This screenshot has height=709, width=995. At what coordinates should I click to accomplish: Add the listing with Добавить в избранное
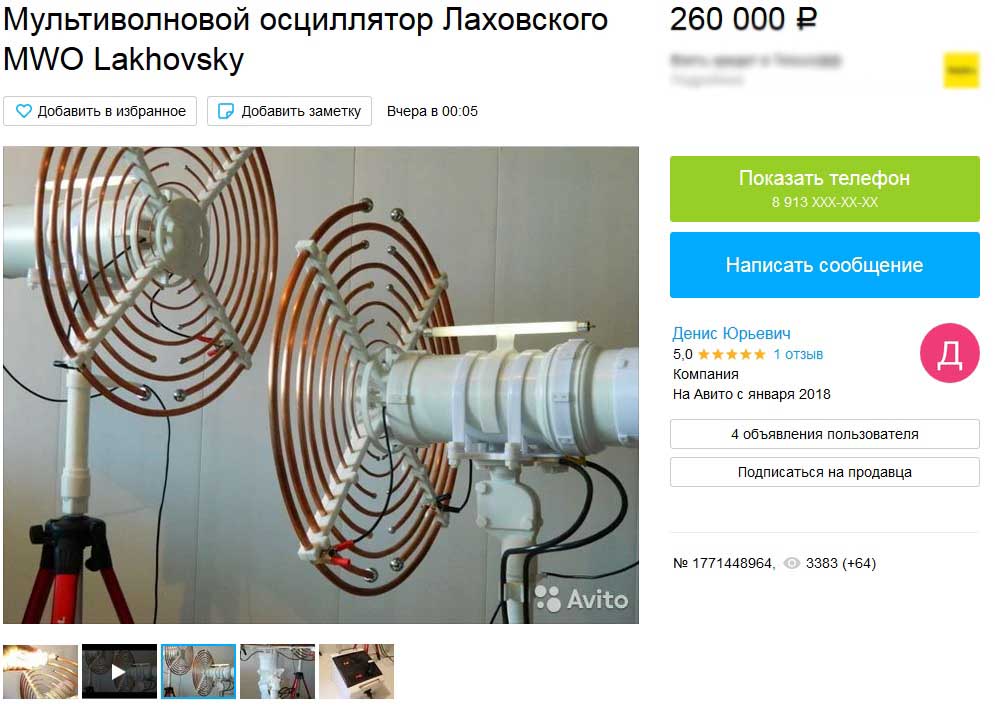[100, 111]
